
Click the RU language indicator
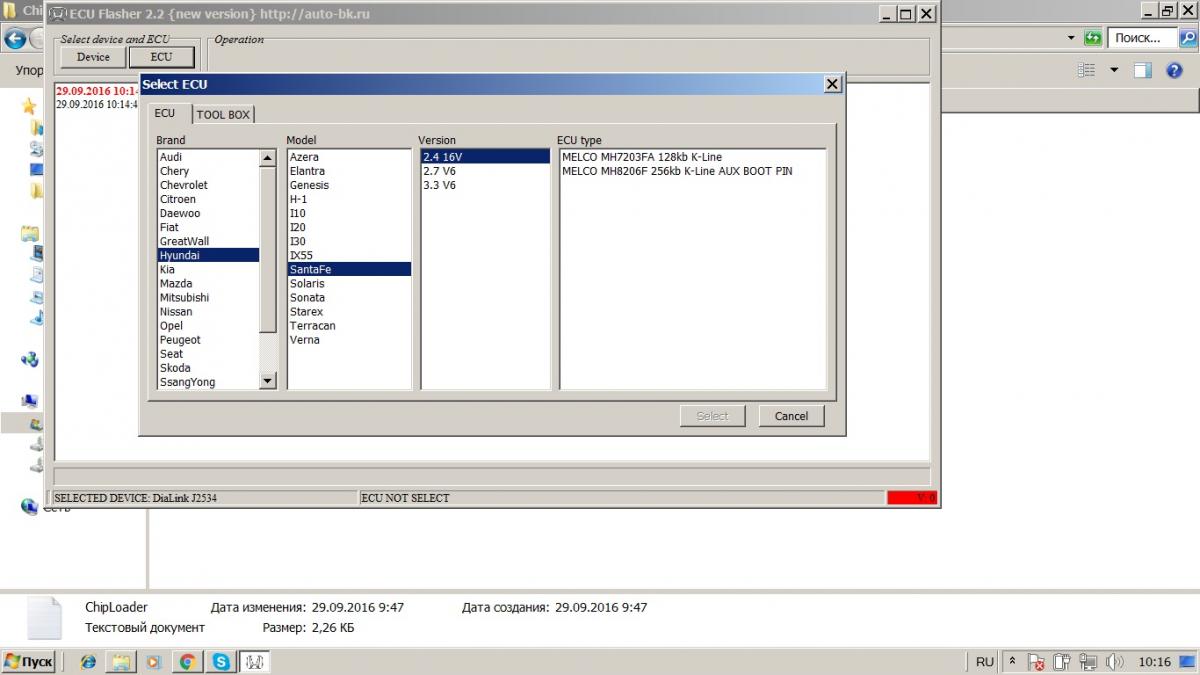coord(985,662)
